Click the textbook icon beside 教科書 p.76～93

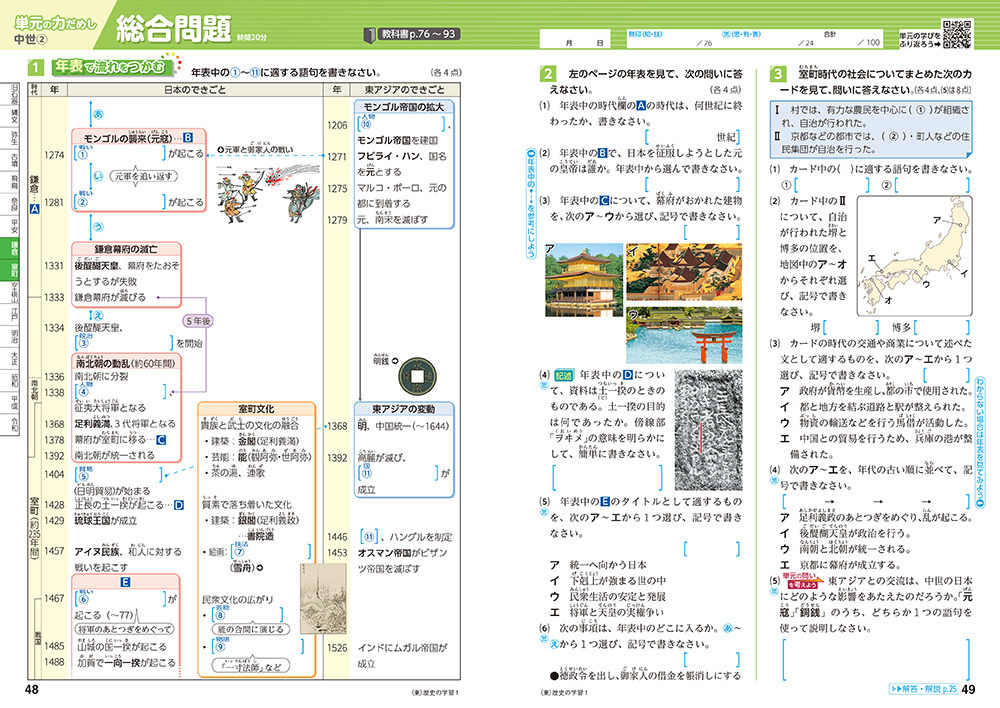click(x=373, y=35)
